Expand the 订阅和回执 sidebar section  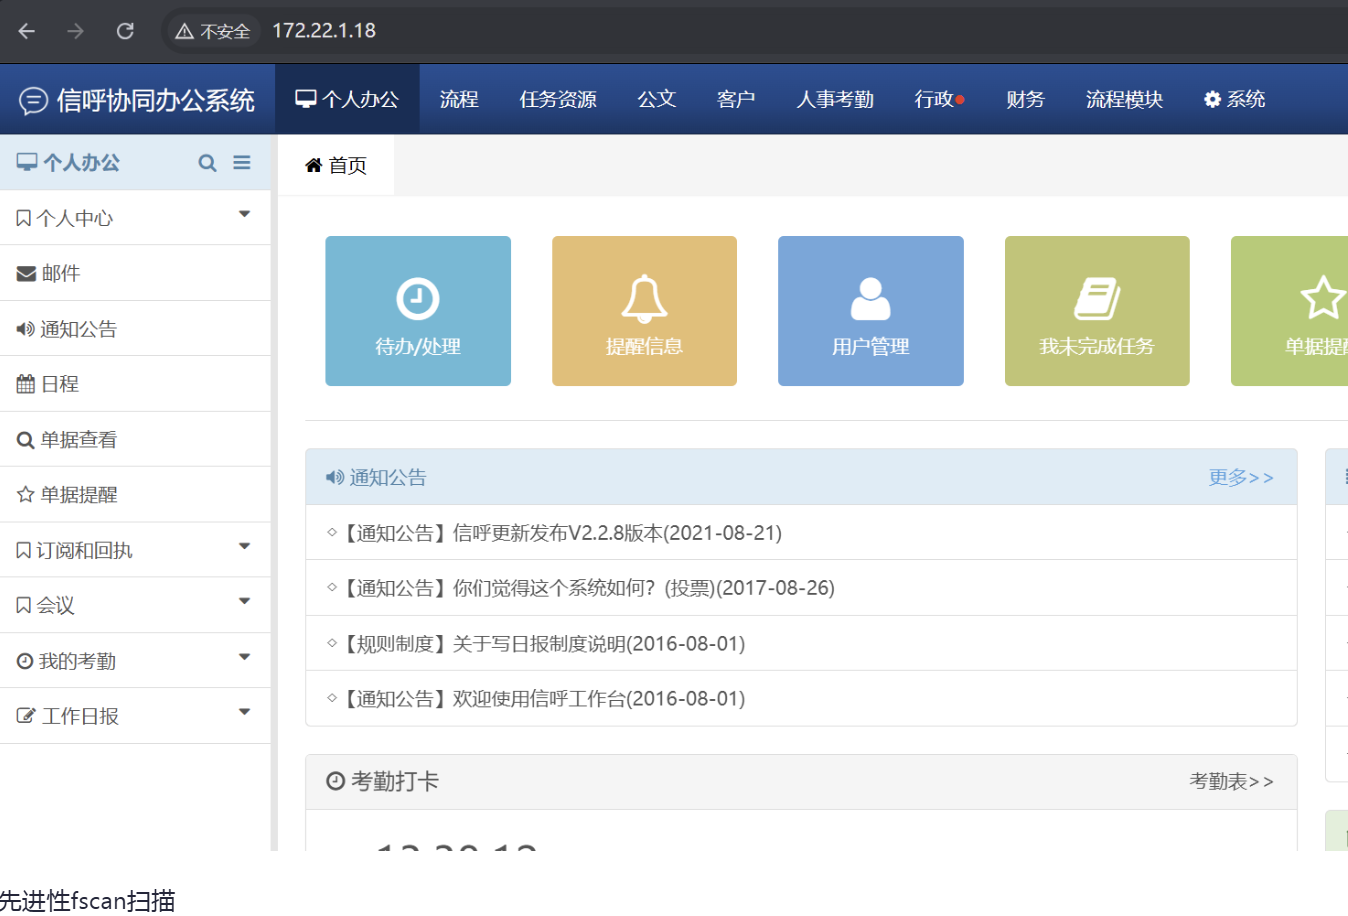point(135,550)
